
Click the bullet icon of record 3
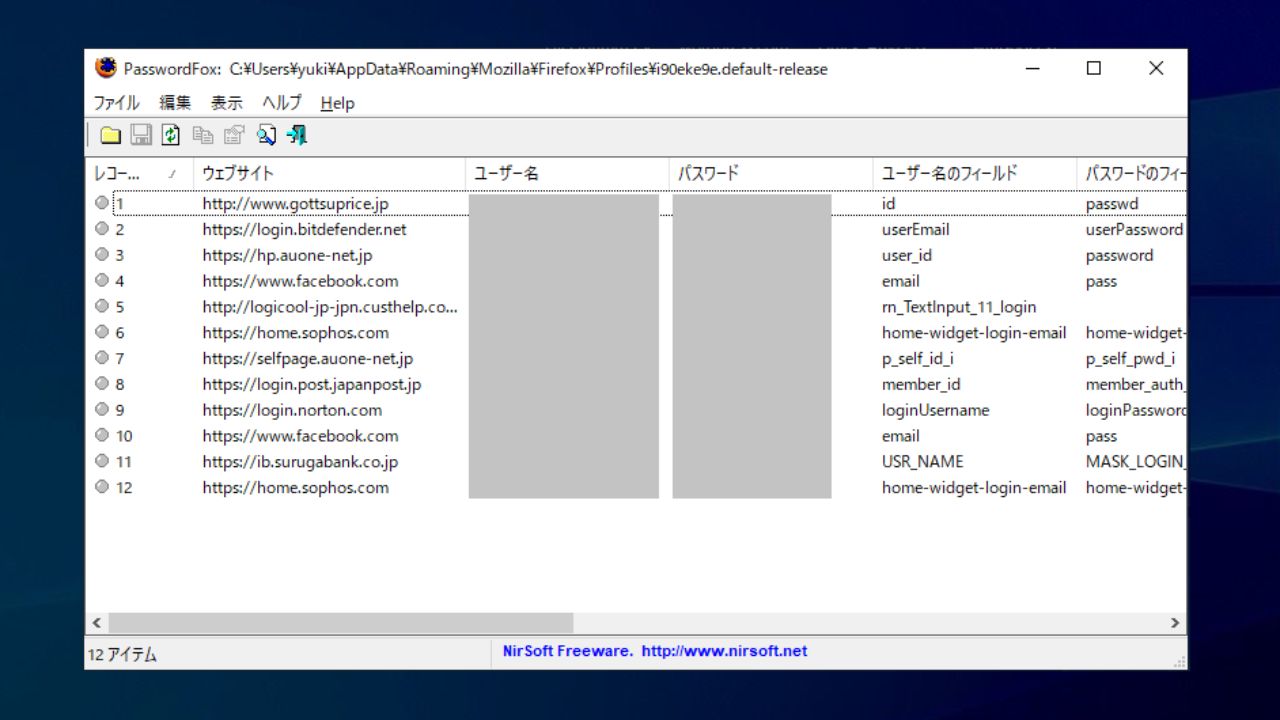pyautogui.click(x=102, y=255)
